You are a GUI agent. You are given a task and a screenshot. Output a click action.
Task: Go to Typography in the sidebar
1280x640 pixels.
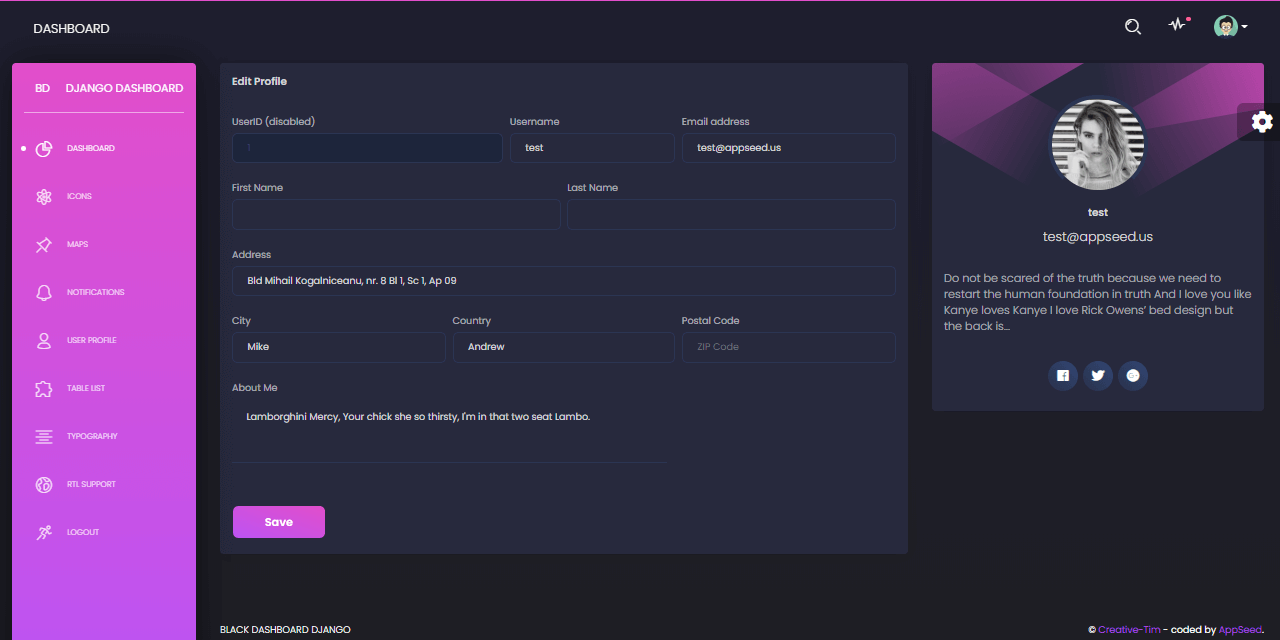[x=91, y=437]
